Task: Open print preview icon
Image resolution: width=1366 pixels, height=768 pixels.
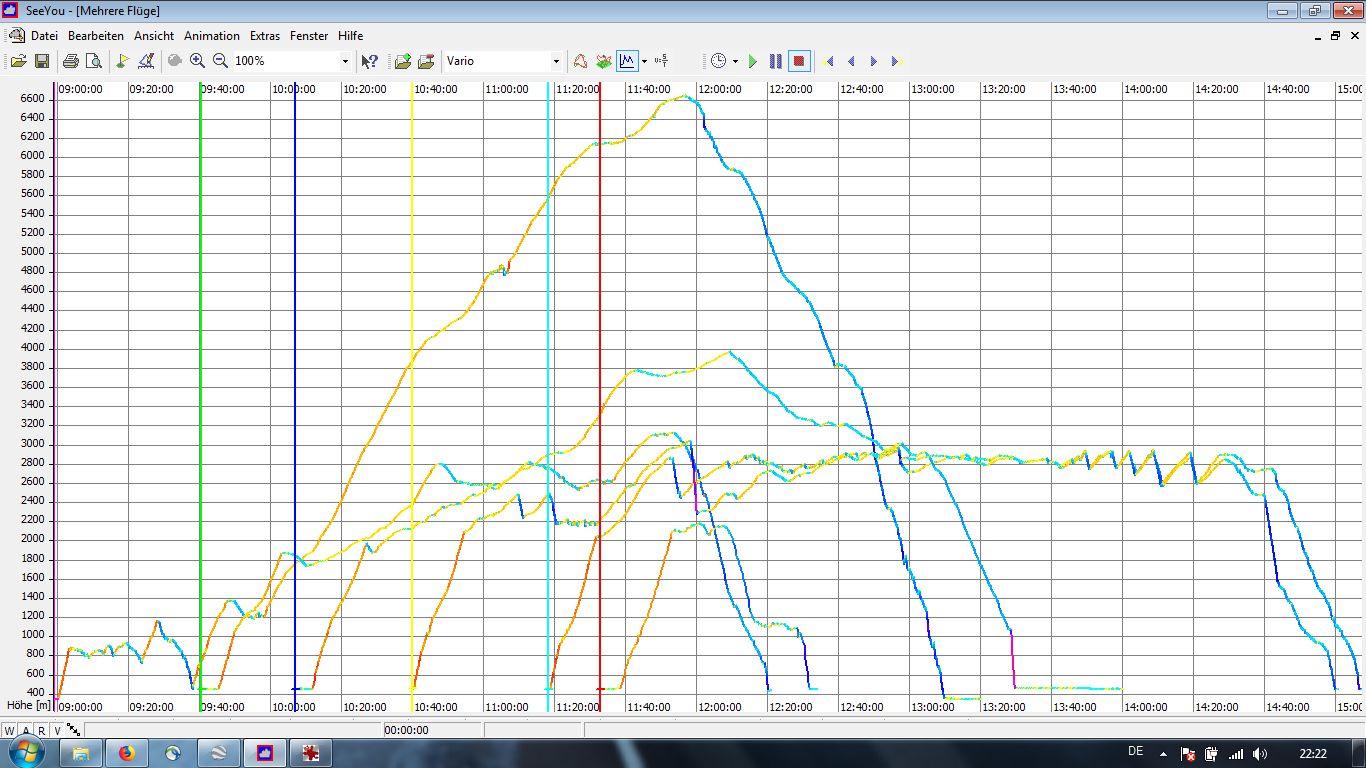Action: (94, 61)
